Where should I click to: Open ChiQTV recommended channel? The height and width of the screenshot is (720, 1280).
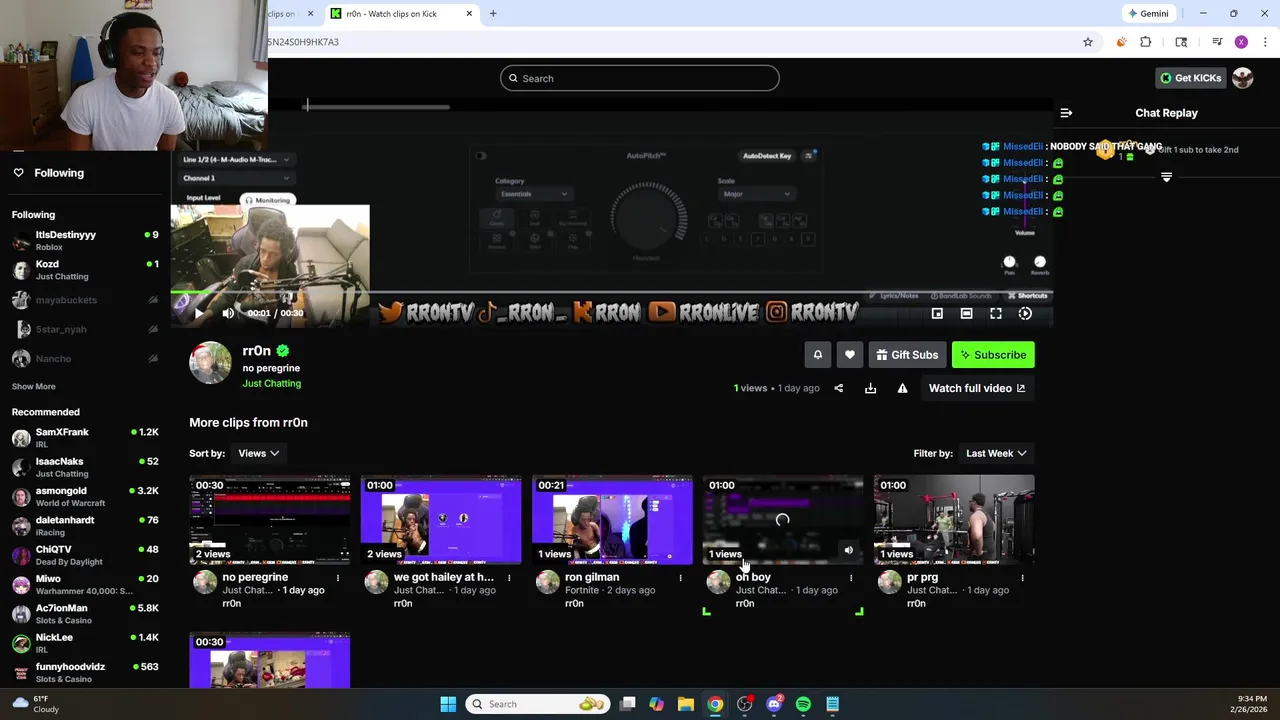pyautogui.click(x=85, y=555)
